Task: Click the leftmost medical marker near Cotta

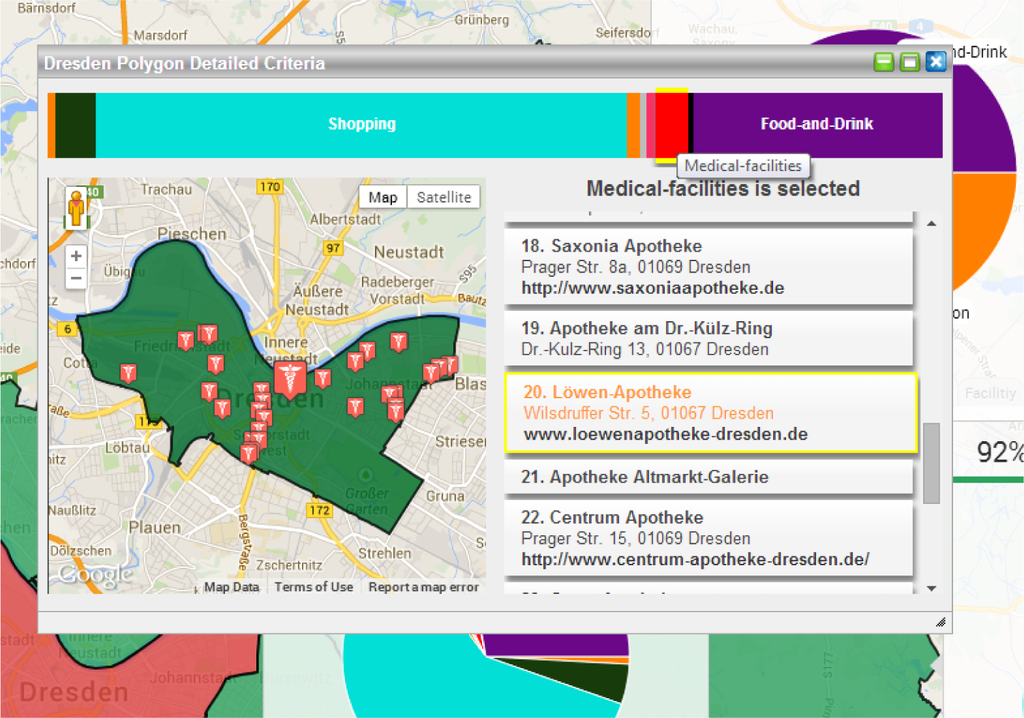Action: (128, 373)
